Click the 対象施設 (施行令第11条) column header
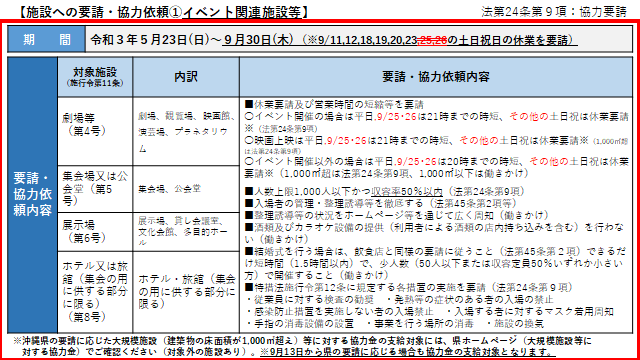This screenshot has height=360, width=640. [95, 77]
